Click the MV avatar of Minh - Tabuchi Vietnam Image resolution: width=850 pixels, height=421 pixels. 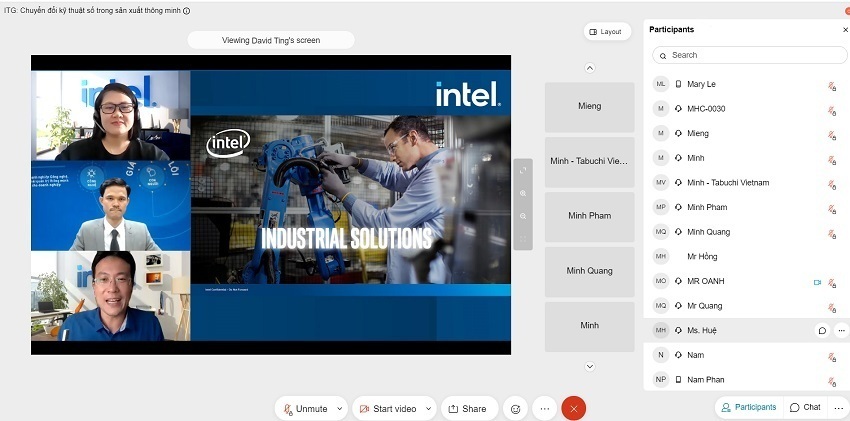[660, 183]
